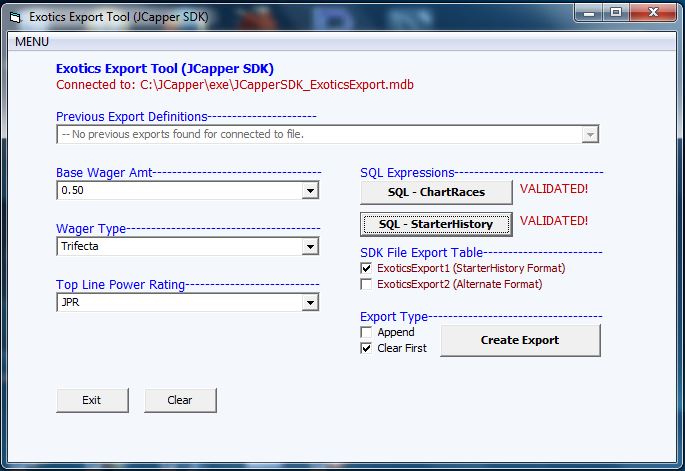Toggle the Clear First checkbox
This screenshot has height=471, width=685.
(366, 348)
